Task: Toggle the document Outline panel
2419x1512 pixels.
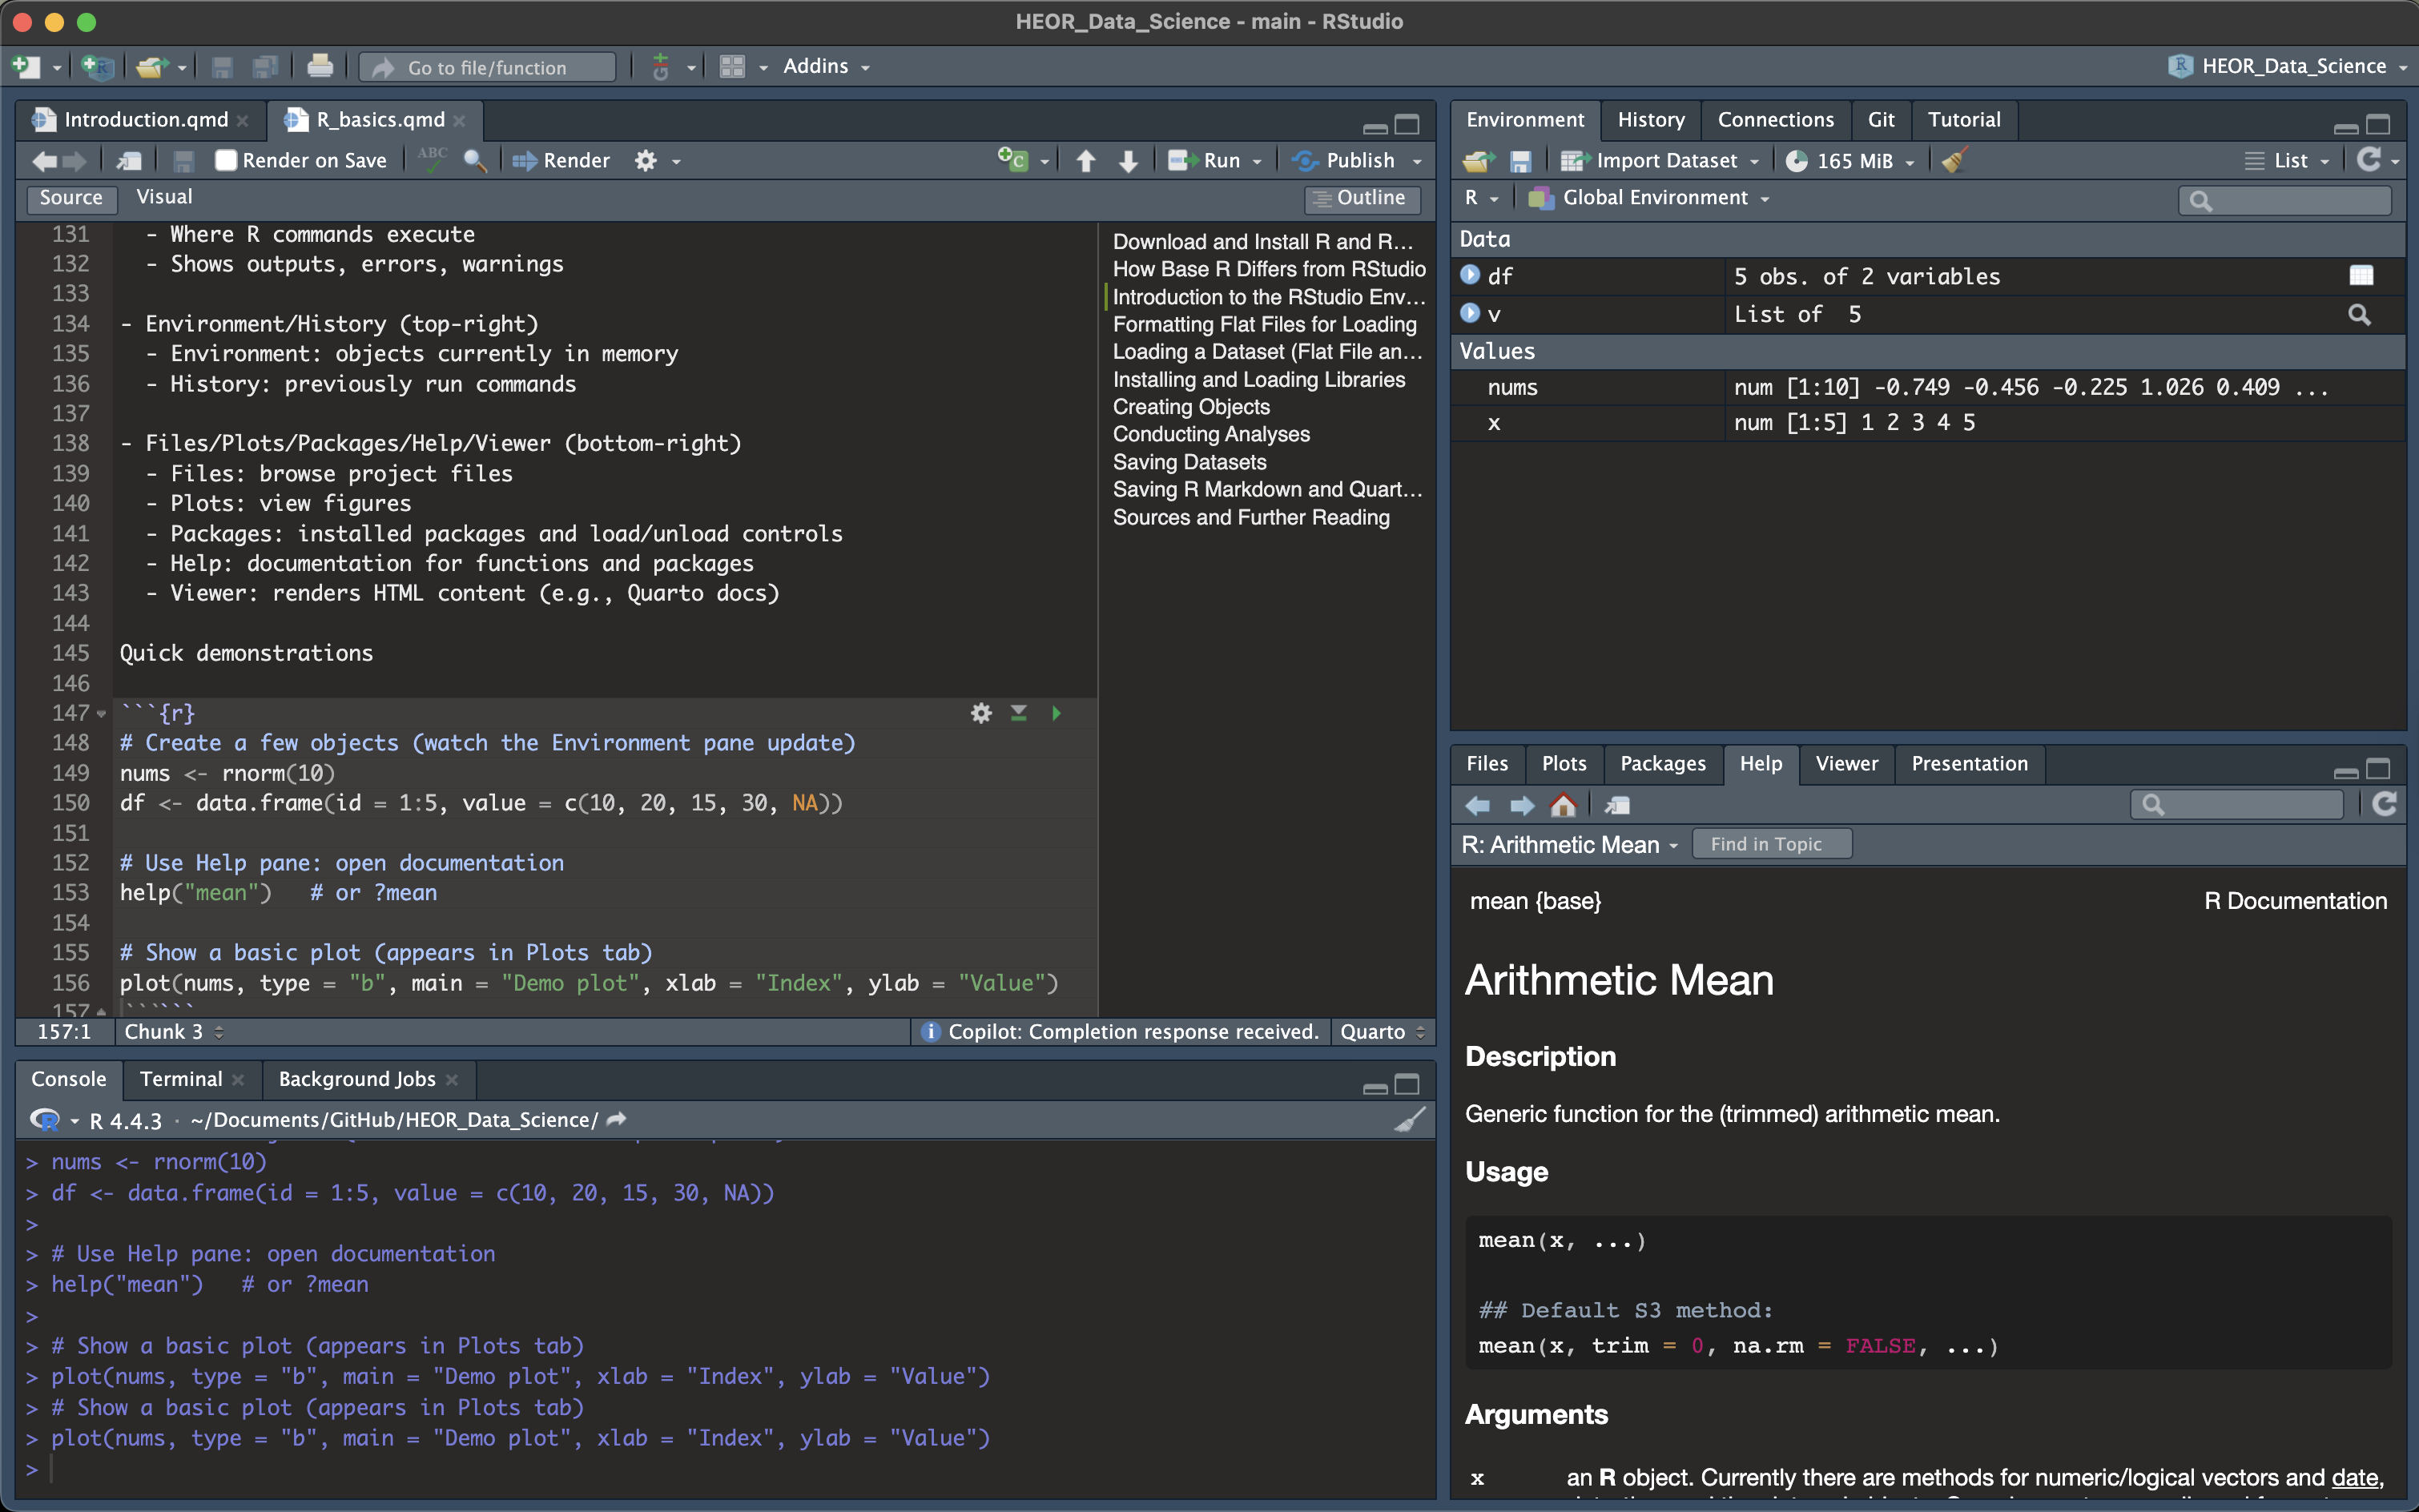Action: coord(1362,198)
